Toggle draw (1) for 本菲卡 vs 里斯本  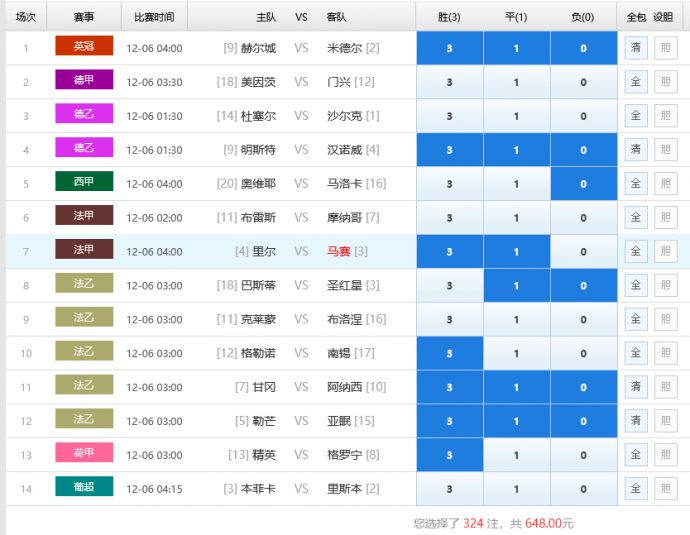(x=516, y=489)
